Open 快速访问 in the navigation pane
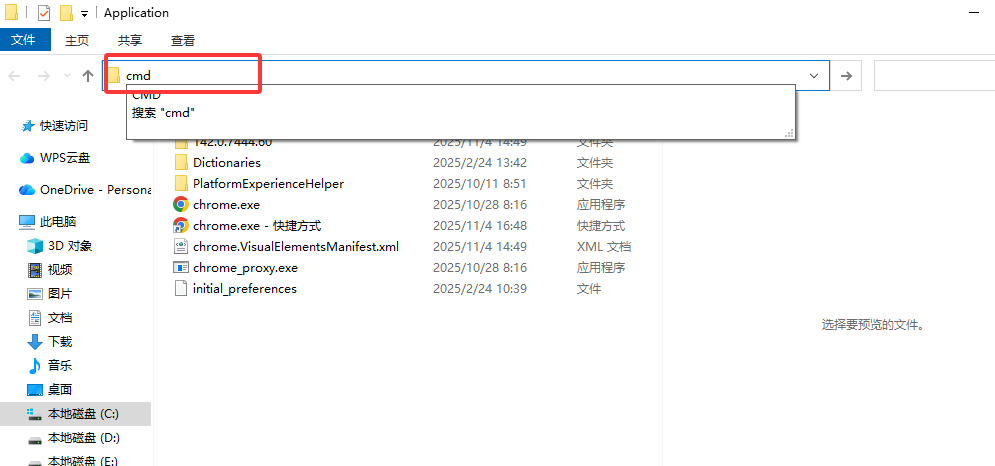 coord(64,126)
